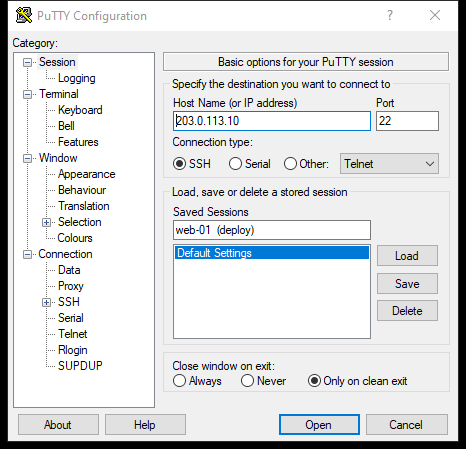Select the Serial connection type radio button

pyautogui.click(x=235, y=164)
